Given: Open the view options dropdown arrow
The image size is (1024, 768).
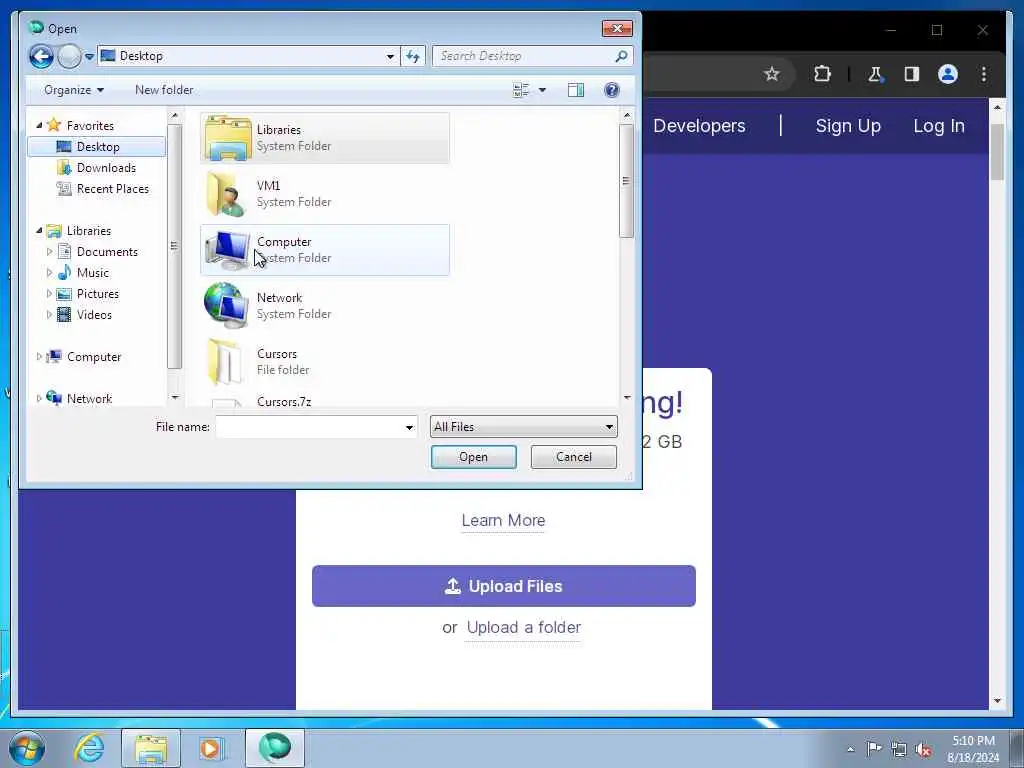Looking at the screenshot, I should pyautogui.click(x=542, y=90).
